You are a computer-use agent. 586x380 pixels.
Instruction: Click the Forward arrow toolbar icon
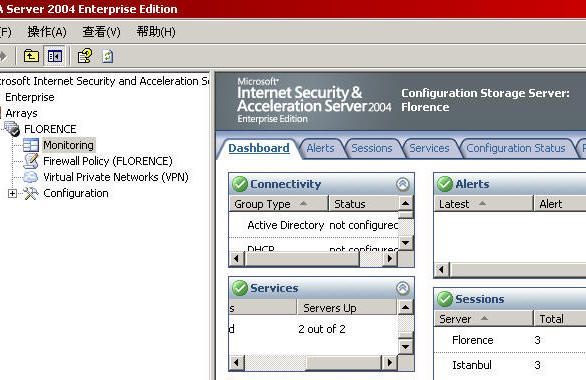pos(3,56)
